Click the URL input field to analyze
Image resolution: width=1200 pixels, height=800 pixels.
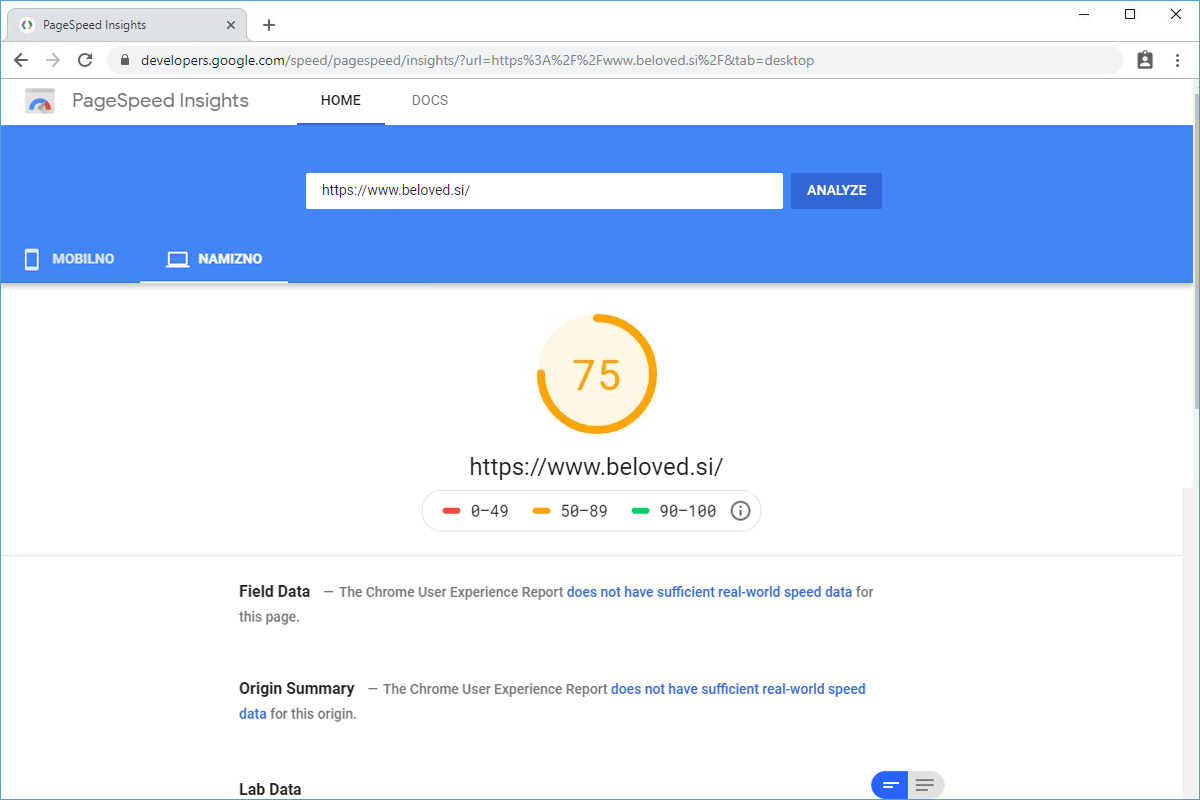543,190
